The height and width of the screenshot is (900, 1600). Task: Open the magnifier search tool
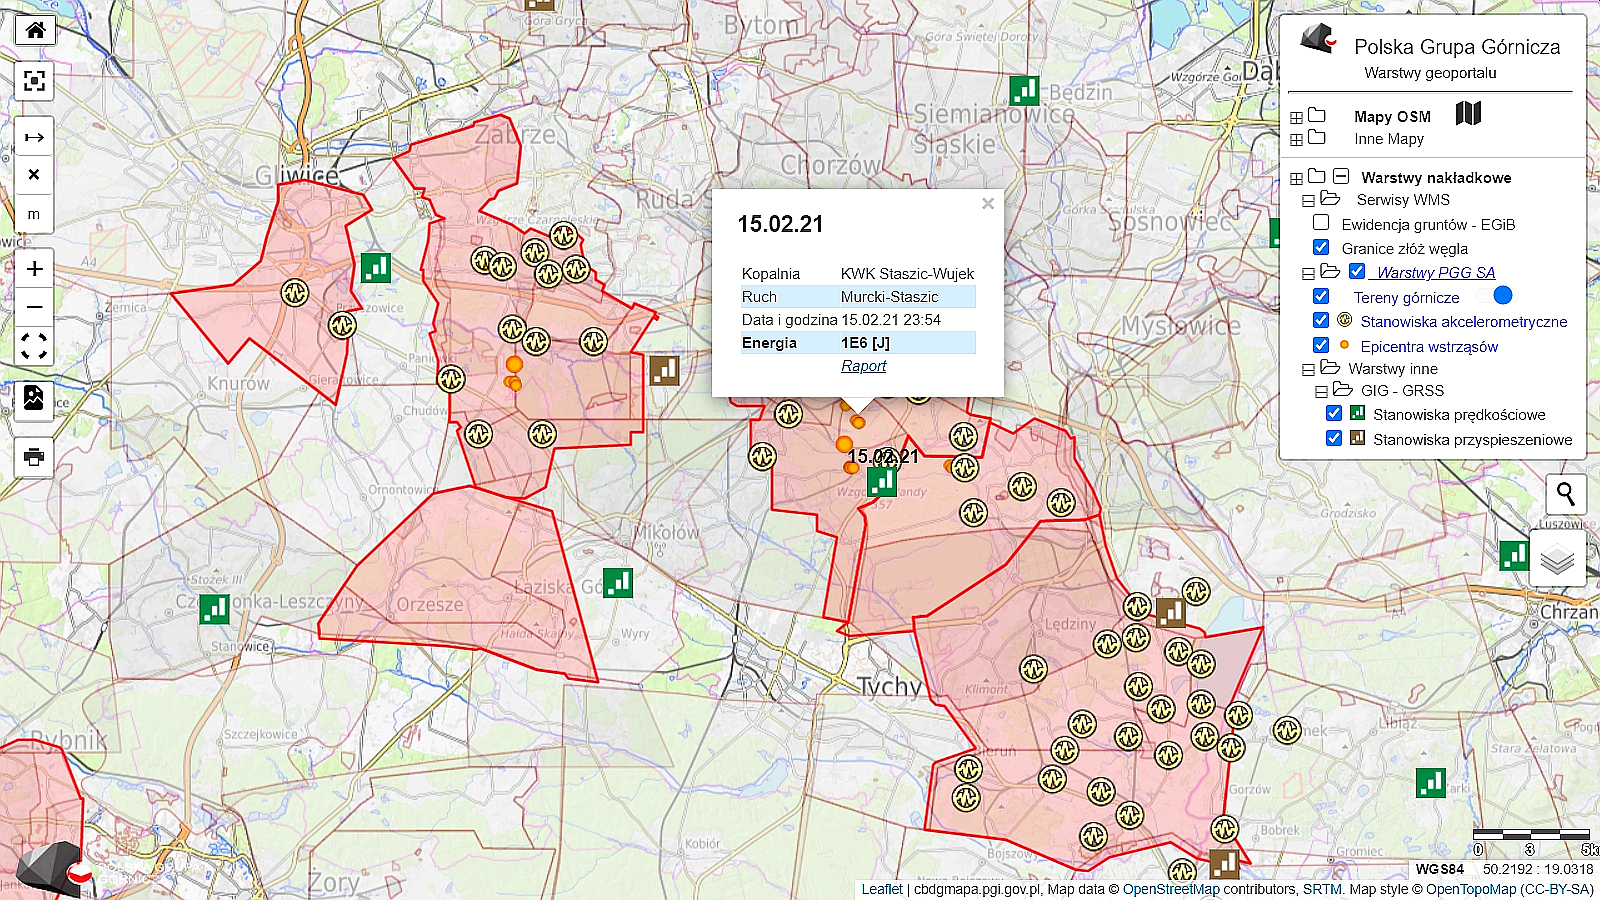(x=1565, y=494)
